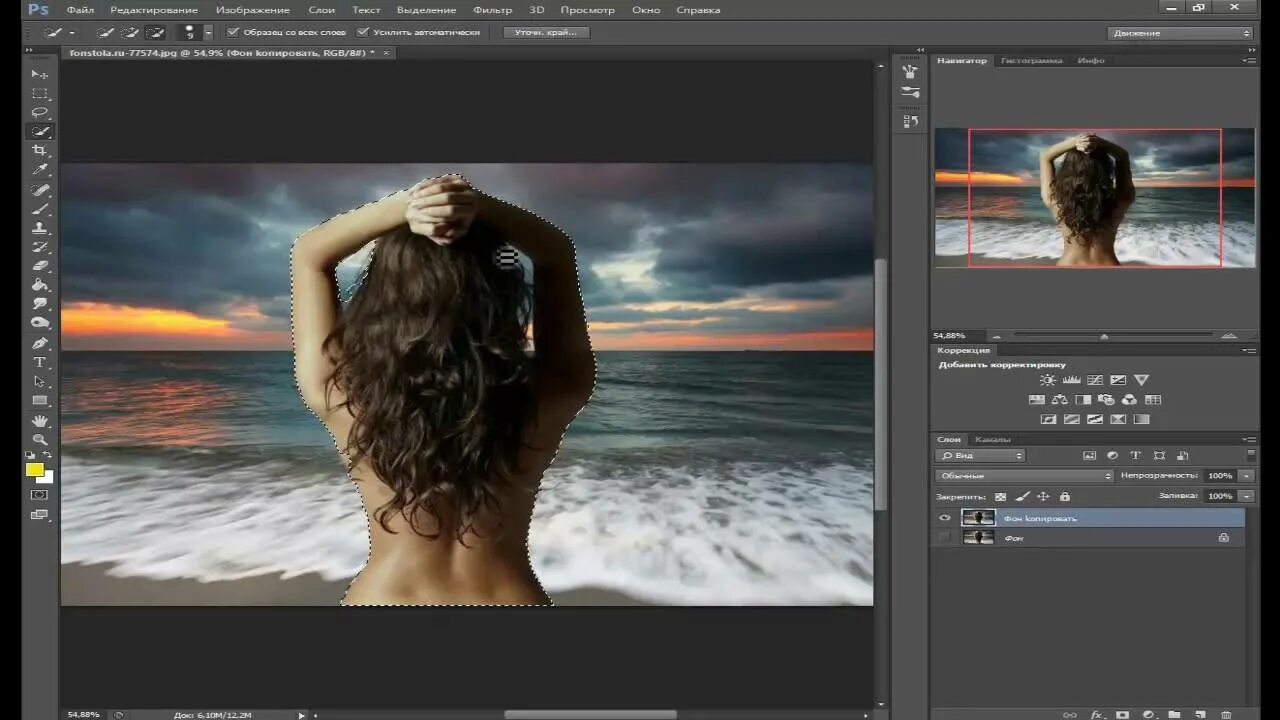Select the 'Фон' layer thumbnail
1280x720 pixels.
pos(977,538)
